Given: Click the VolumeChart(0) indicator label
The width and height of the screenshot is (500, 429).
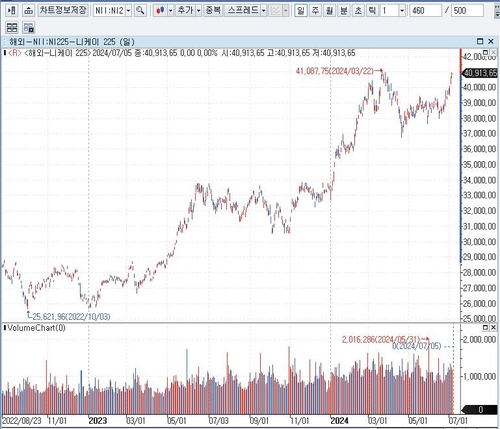Looking at the screenshot, I should tap(37, 328).
